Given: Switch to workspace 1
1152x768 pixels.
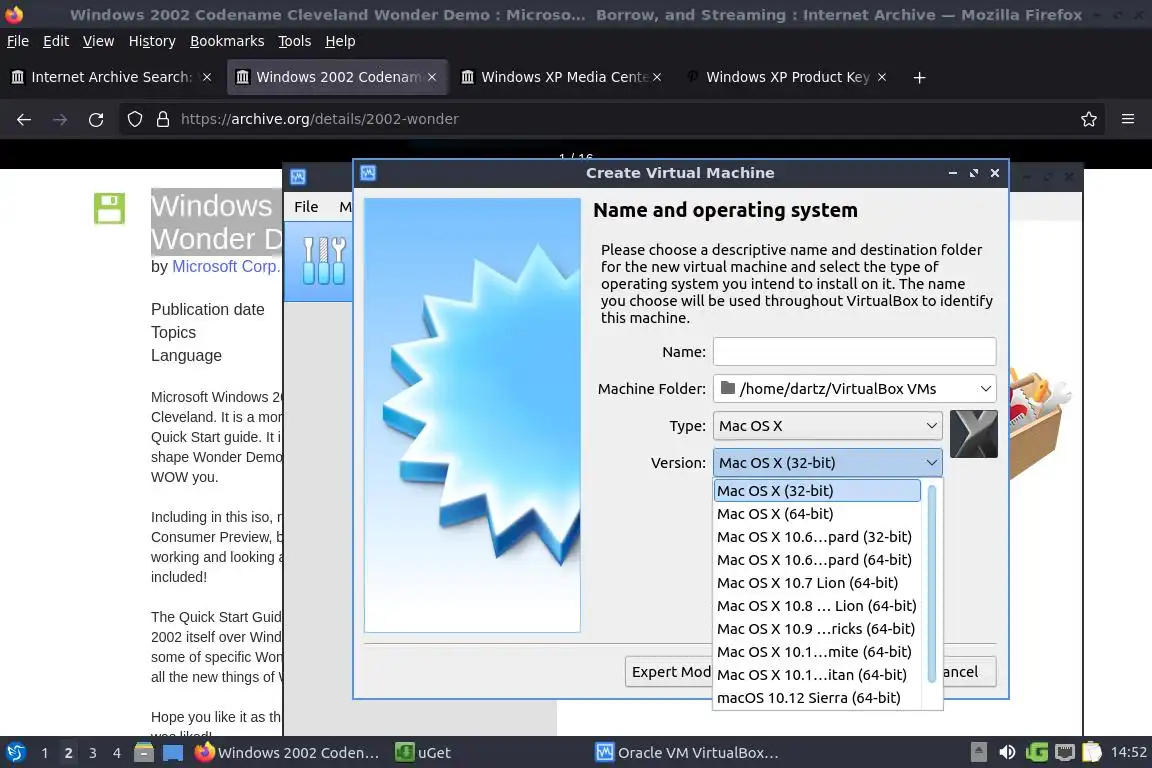Looking at the screenshot, I should (x=45, y=753).
